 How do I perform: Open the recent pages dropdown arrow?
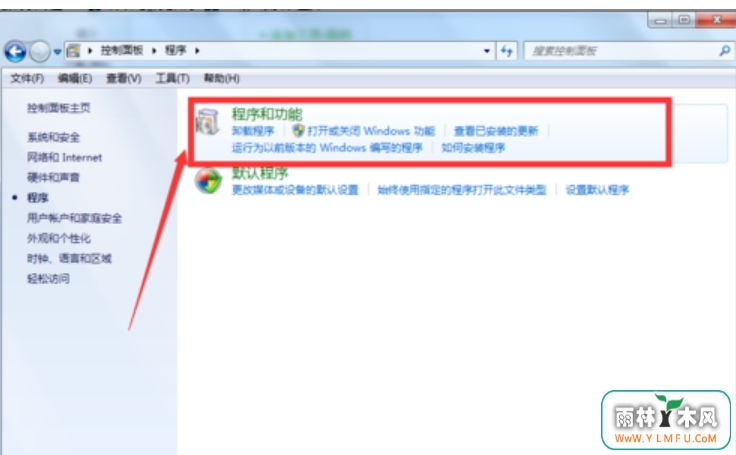(57, 51)
